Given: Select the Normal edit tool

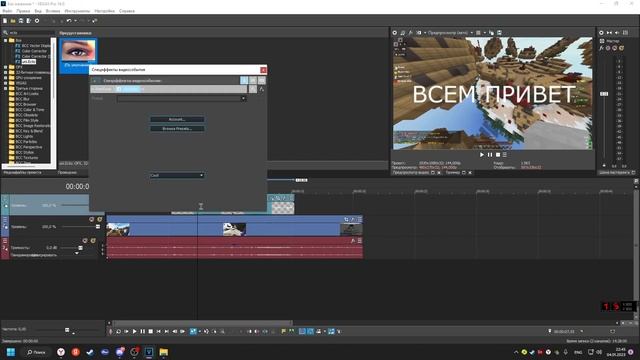Looking at the screenshot, I should click(193, 331).
